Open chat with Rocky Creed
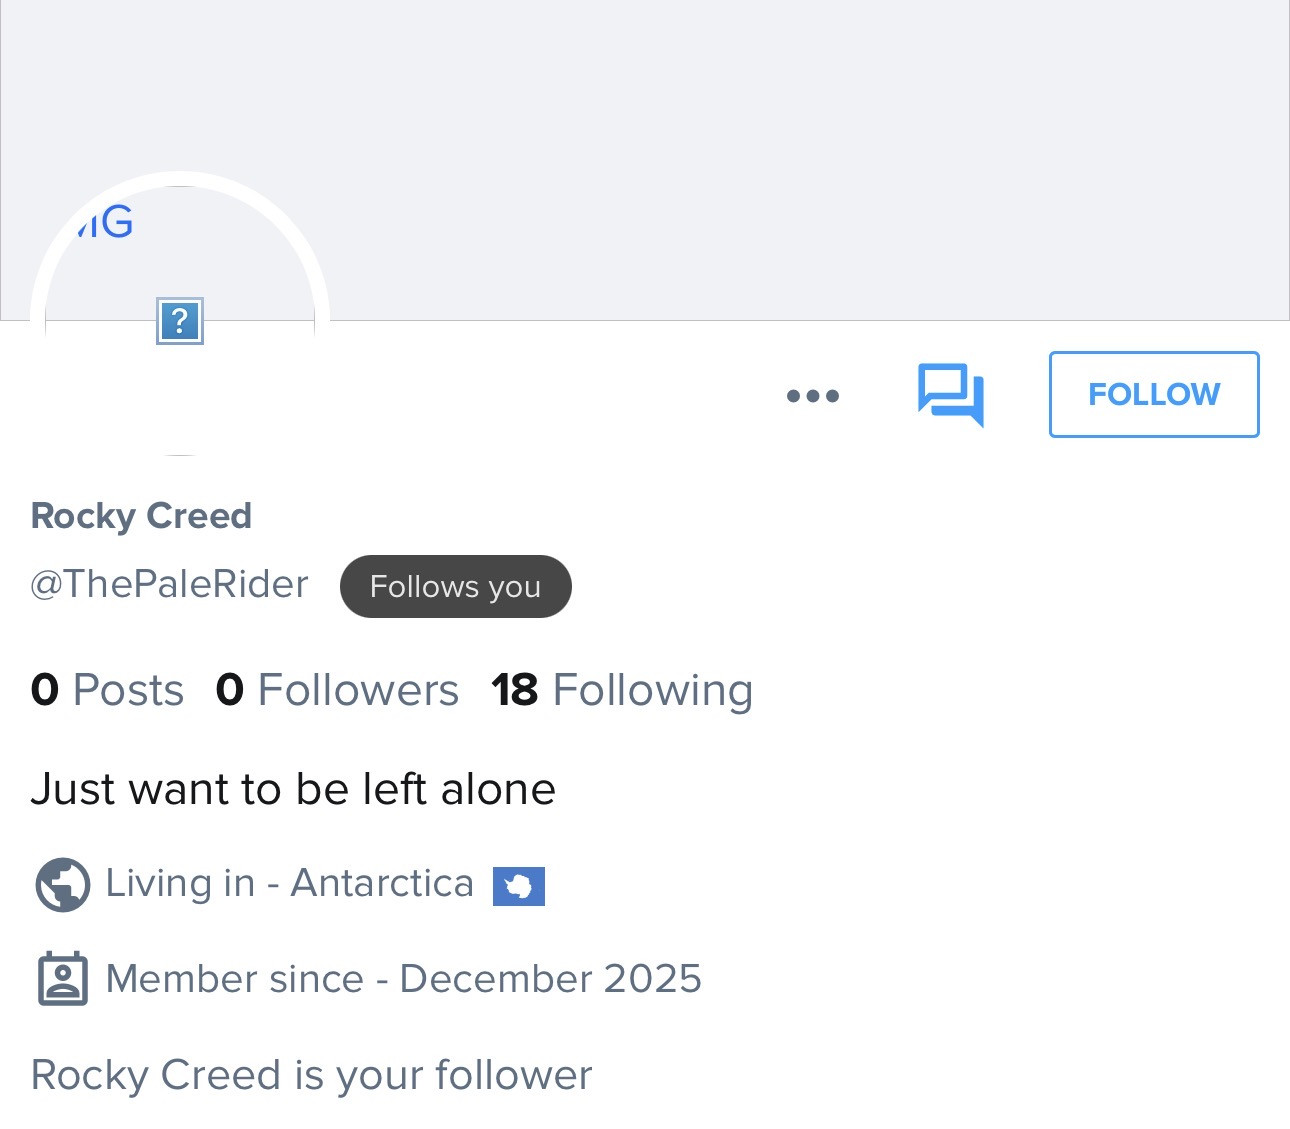 [950, 394]
